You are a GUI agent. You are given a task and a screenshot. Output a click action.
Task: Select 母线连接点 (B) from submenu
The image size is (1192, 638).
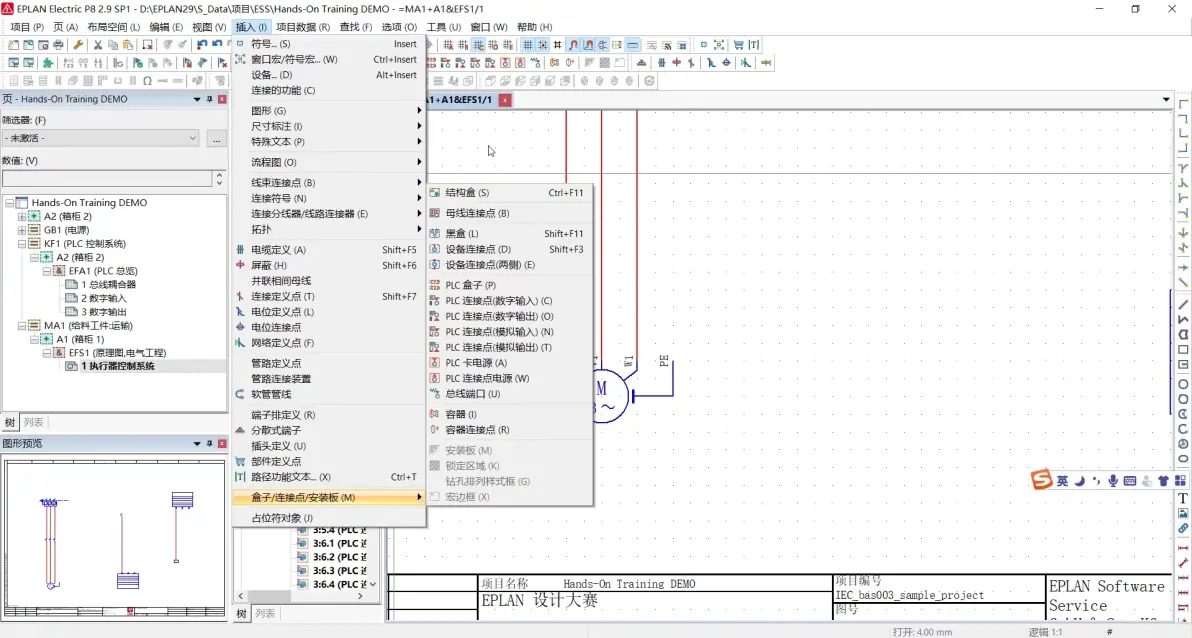pyautogui.click(x=510, y=213)
